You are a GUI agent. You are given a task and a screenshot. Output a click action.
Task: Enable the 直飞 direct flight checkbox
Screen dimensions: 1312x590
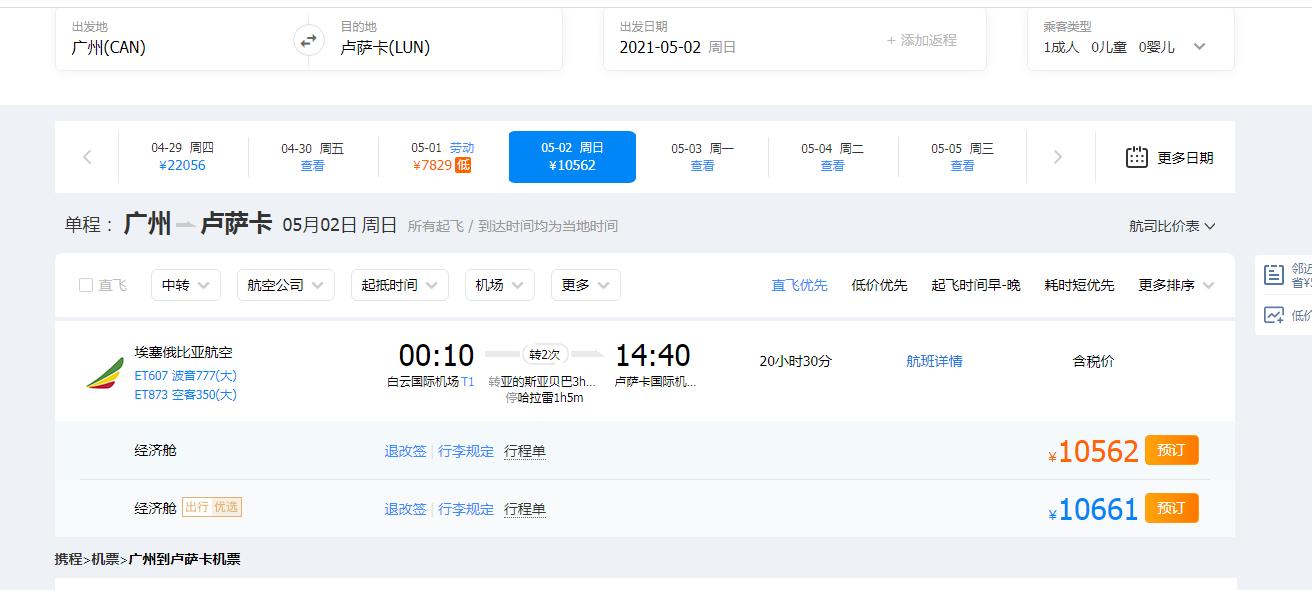click(x=88, y=284)
